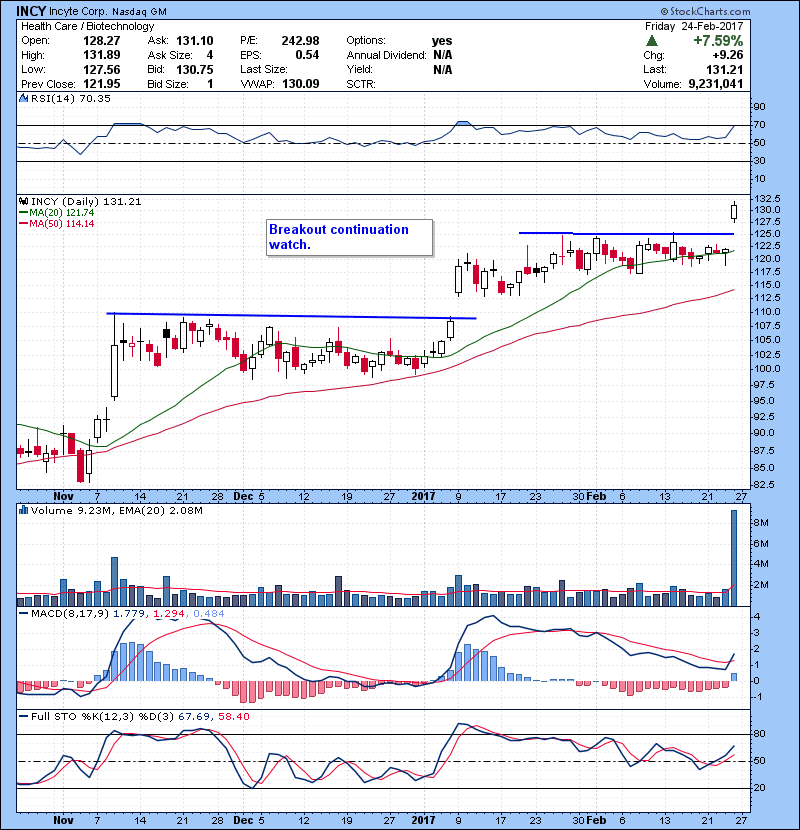Viewport: 800px width, 830px height.
Task: Click the Feb label under the stochastic panel
Action: [596, 820]
